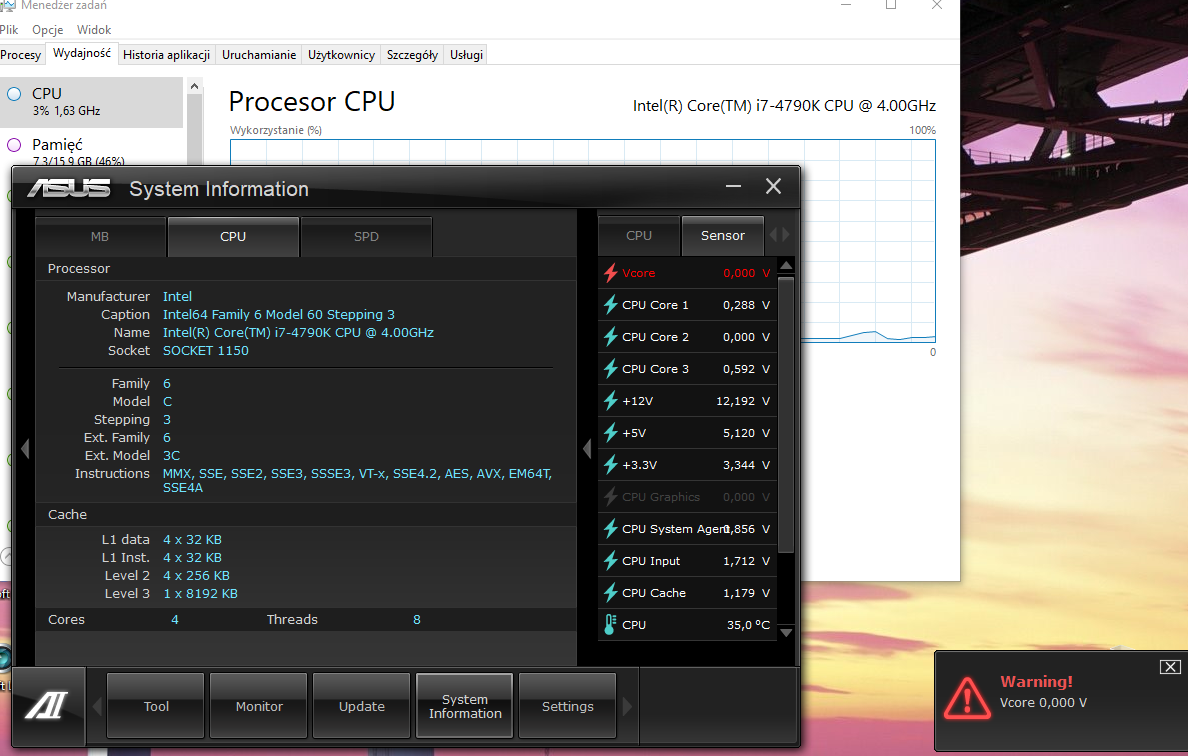This screenshot has height=756, width=1188.
Task: Minimize the ASUS System Information window
Action: [x=733, y=186]
